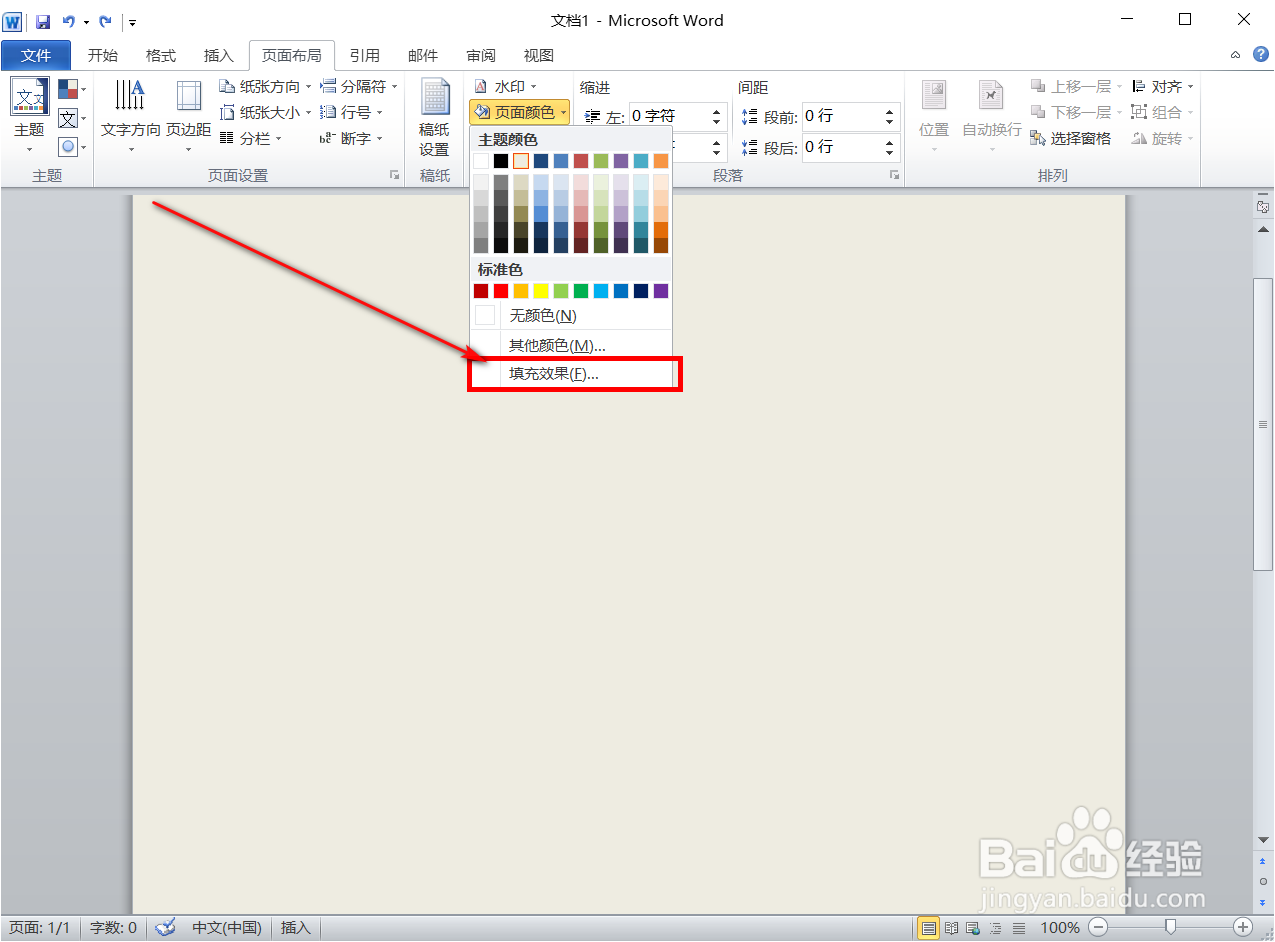Open paragraph dialog launcher
Screen dimensions: 1275x942
click(894, 175)
